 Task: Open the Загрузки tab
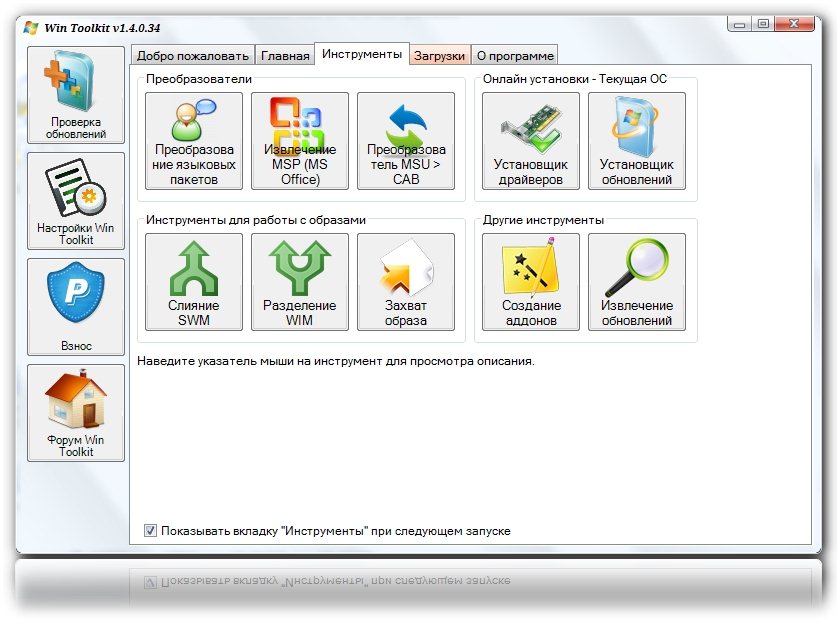coord(439,56)
